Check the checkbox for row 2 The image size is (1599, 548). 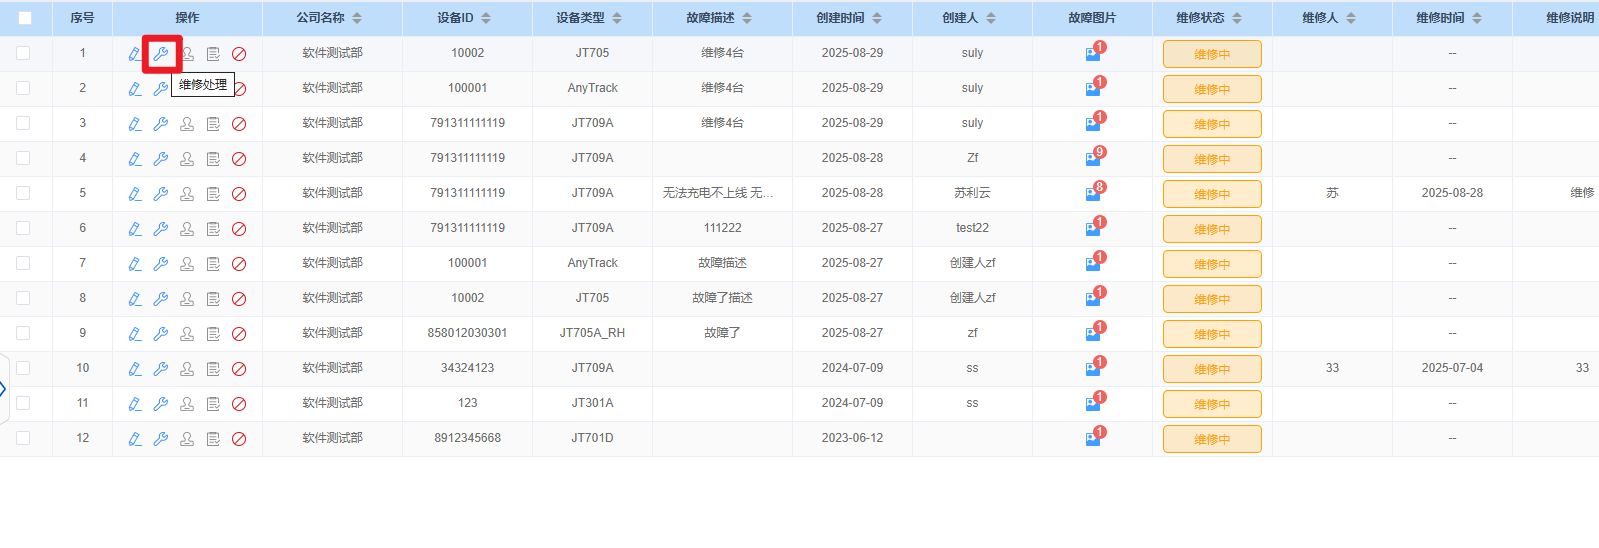click(23, 88)
